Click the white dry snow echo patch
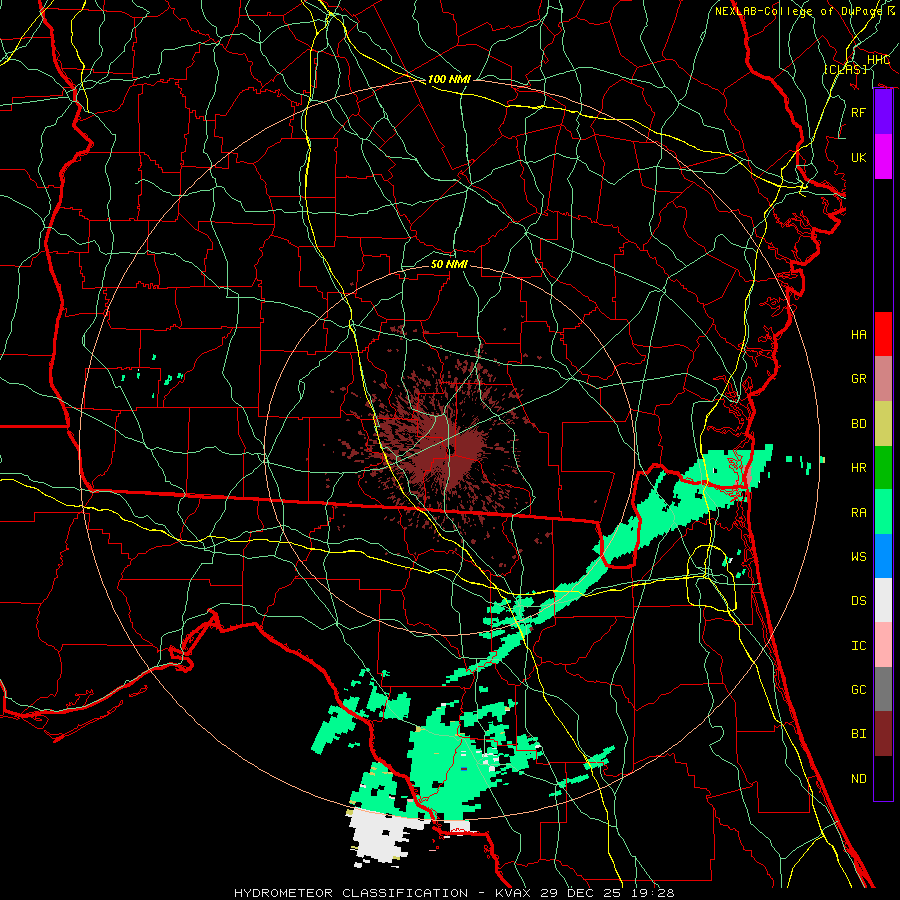This screenshot has width=900, height=900. (x=383, y=835)
